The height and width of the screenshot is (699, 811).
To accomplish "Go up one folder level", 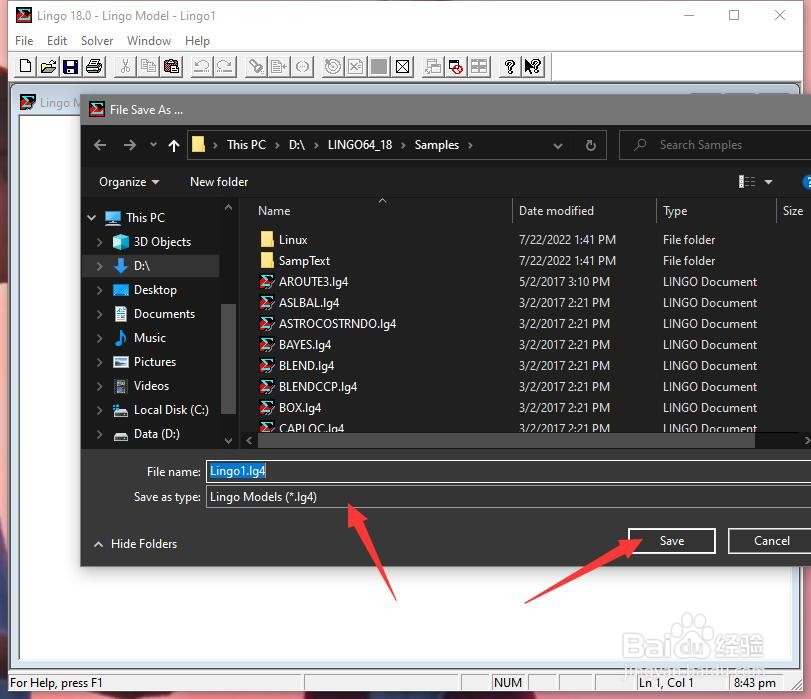I will click(x=174, y=145).
